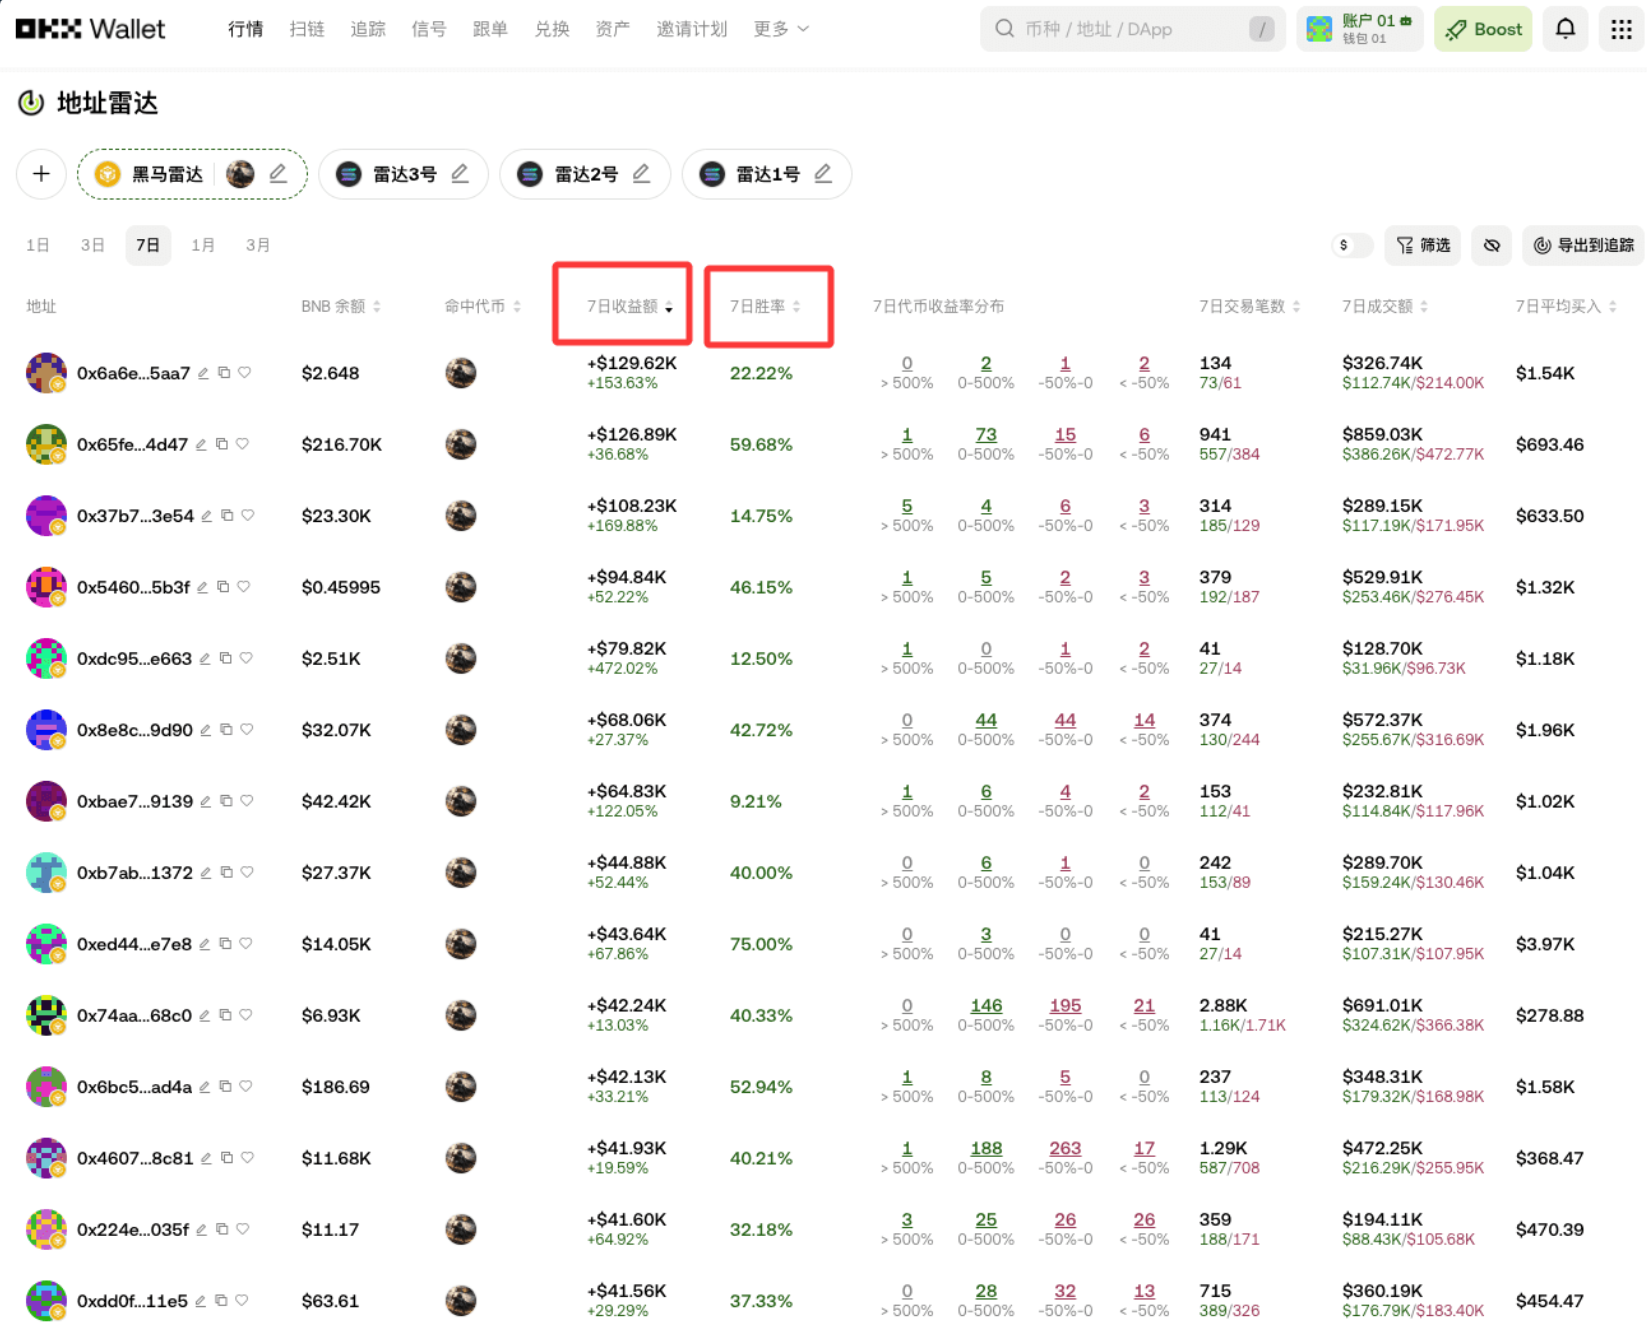Expand the 更多 dropdown menu
This screenshot has width=1647, height=1334.
(x=781, y=29)
